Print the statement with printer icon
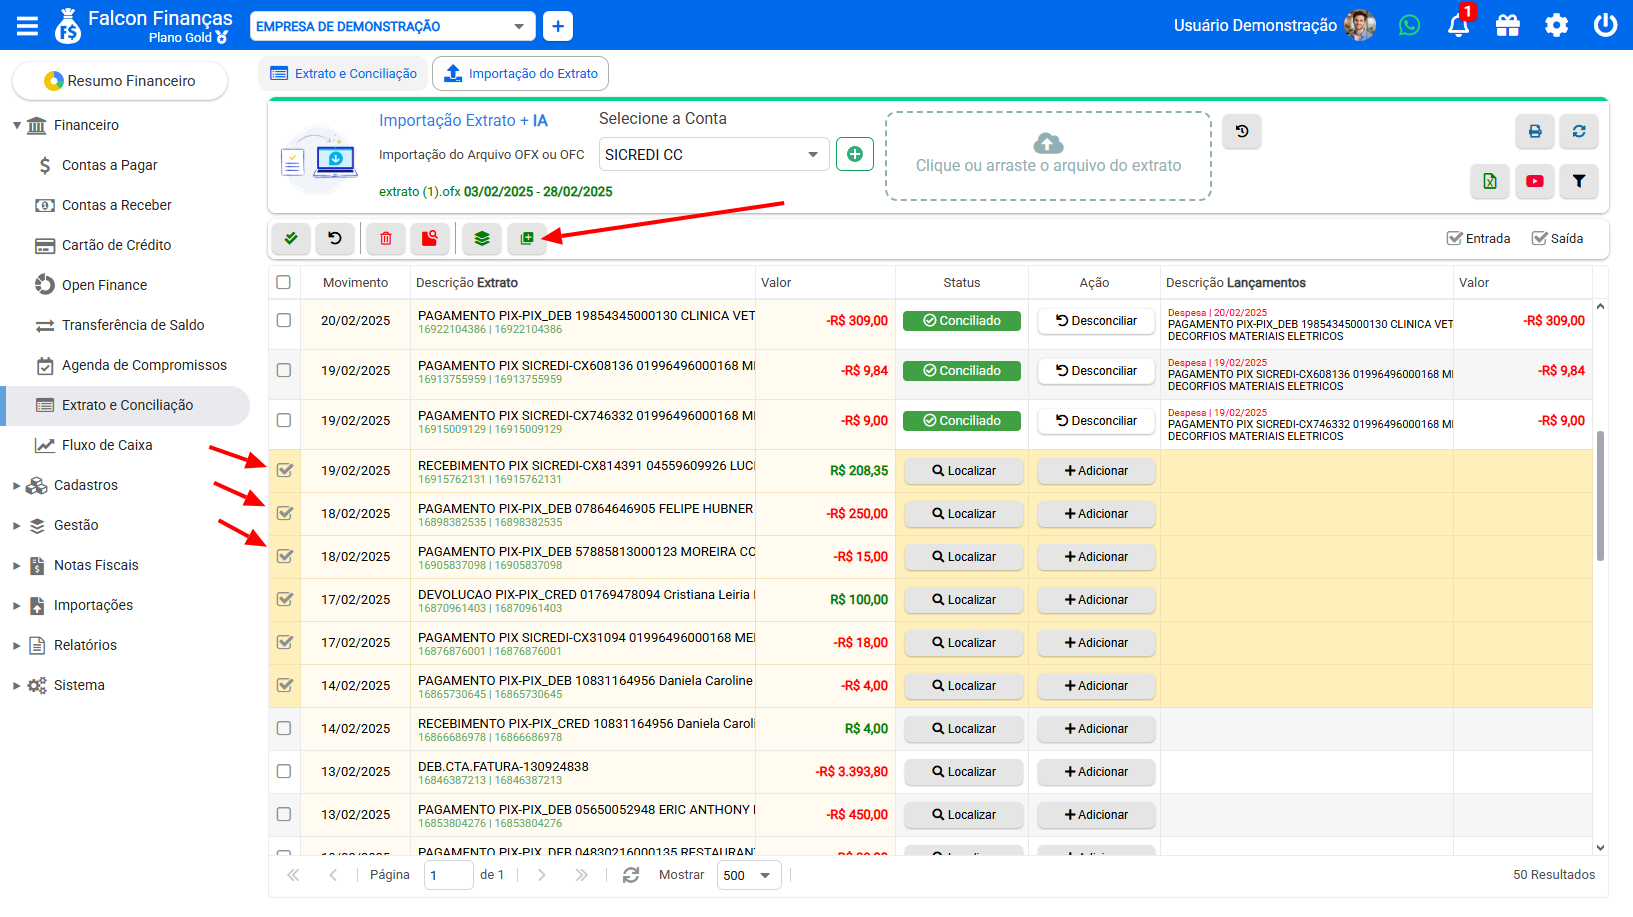1633x917 pixels. click(x=1535, y=131)
